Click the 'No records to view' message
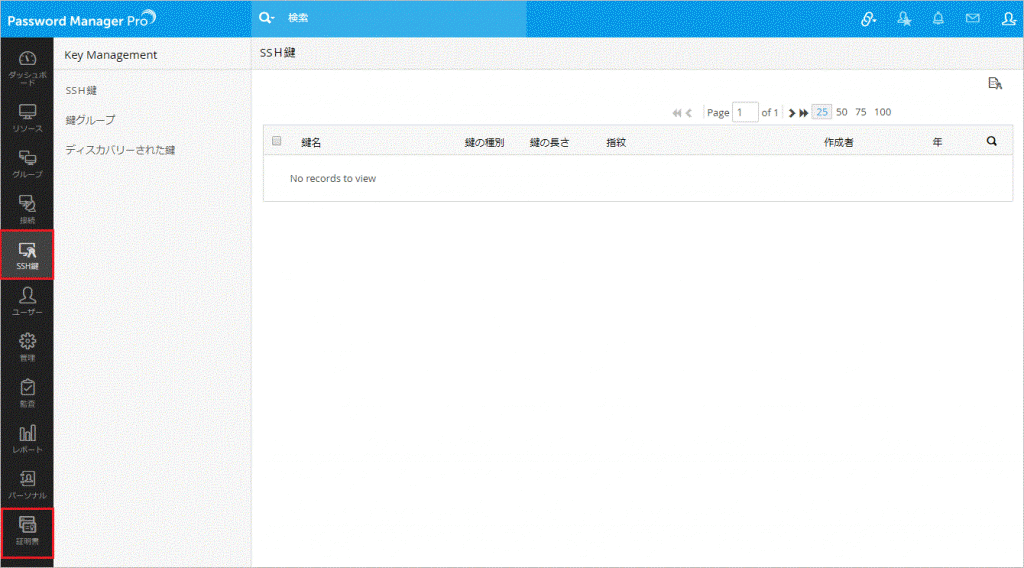The height and width of the screenshot is (568, 1024). [333, 178]
